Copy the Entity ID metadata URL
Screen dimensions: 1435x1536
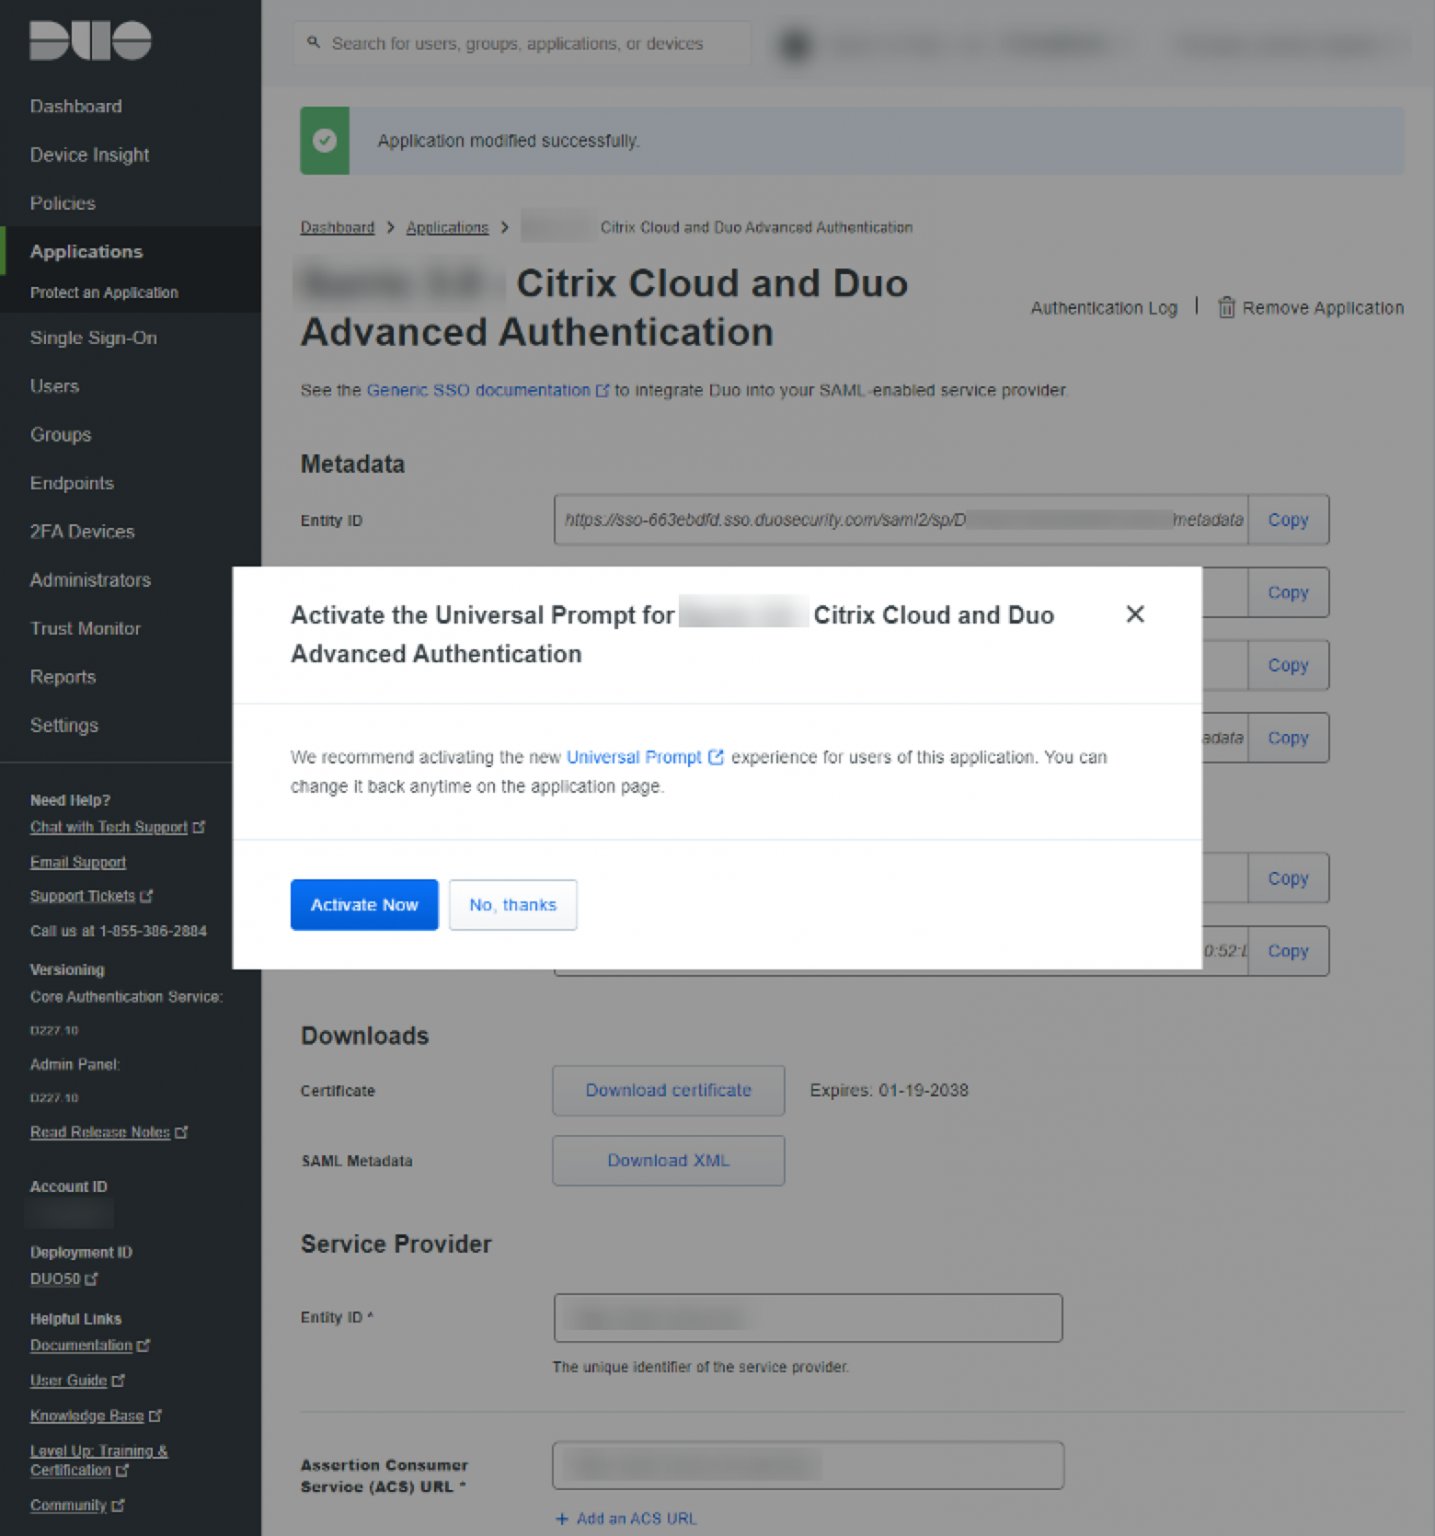[1288, 520]
